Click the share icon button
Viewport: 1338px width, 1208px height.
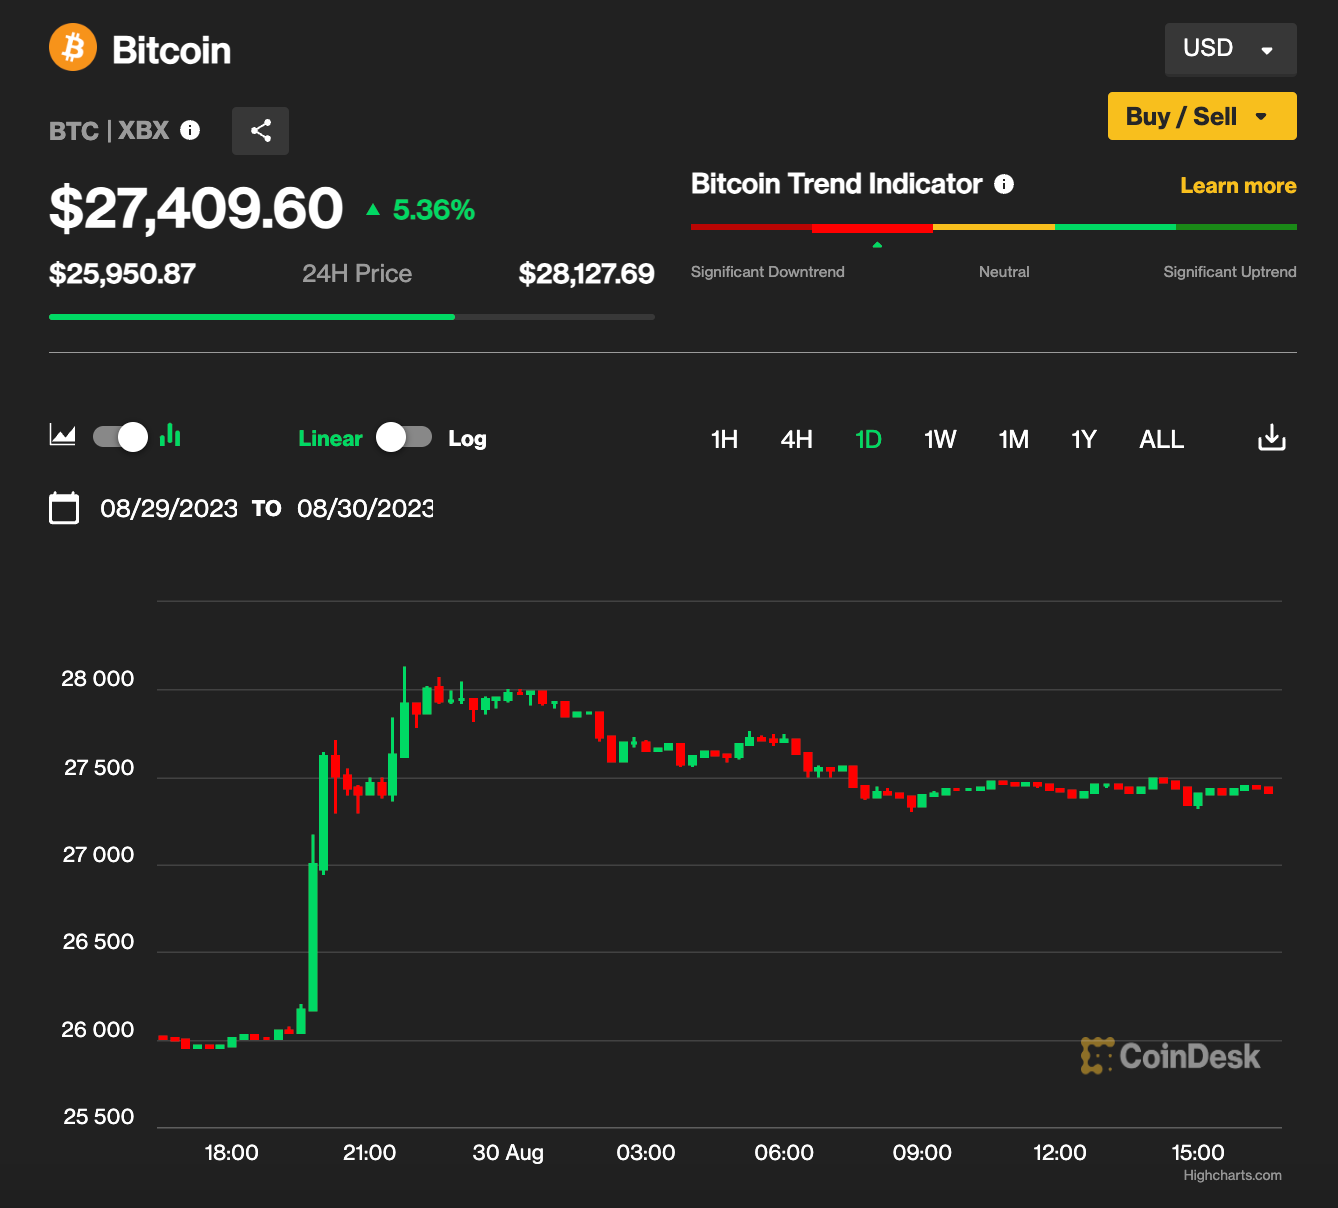(x=260, y=131)
